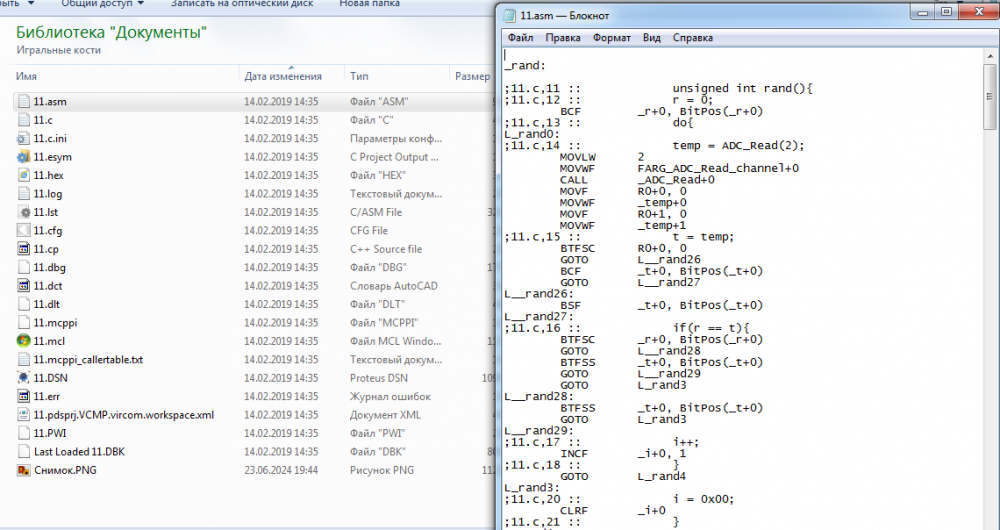Screen dimensions: 1000x530
Task: Select the 11.log text document icon
Action: tap(24, 194)
